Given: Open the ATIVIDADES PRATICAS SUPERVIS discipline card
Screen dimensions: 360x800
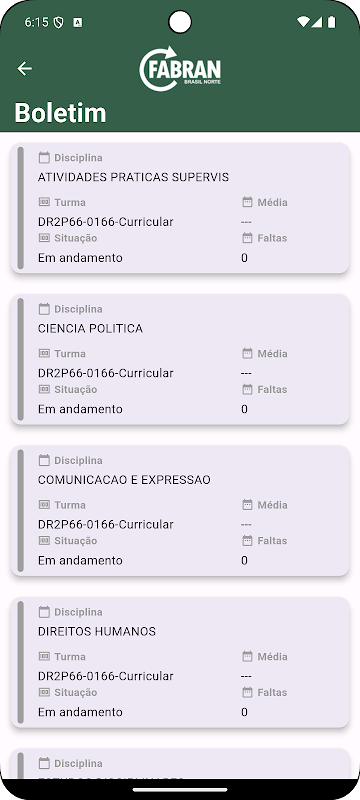Looking at the screenshot, I should (180, 208).
